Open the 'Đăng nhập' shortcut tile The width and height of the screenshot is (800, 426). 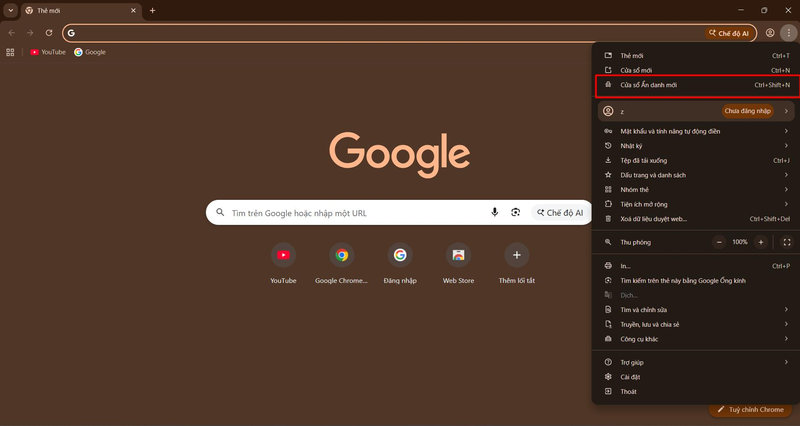coord(400,264)
